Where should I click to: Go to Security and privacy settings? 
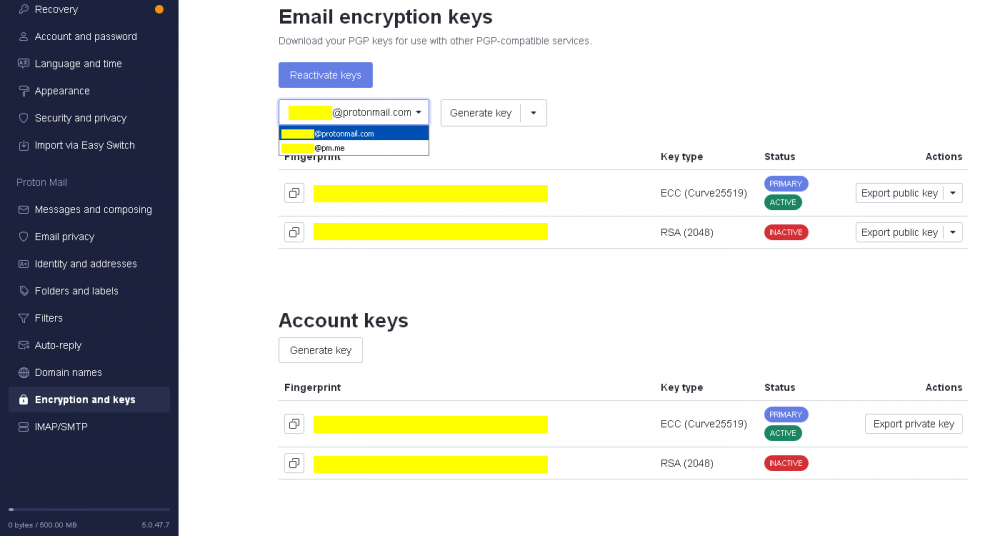pyautogui.click(x=80, y=118)
